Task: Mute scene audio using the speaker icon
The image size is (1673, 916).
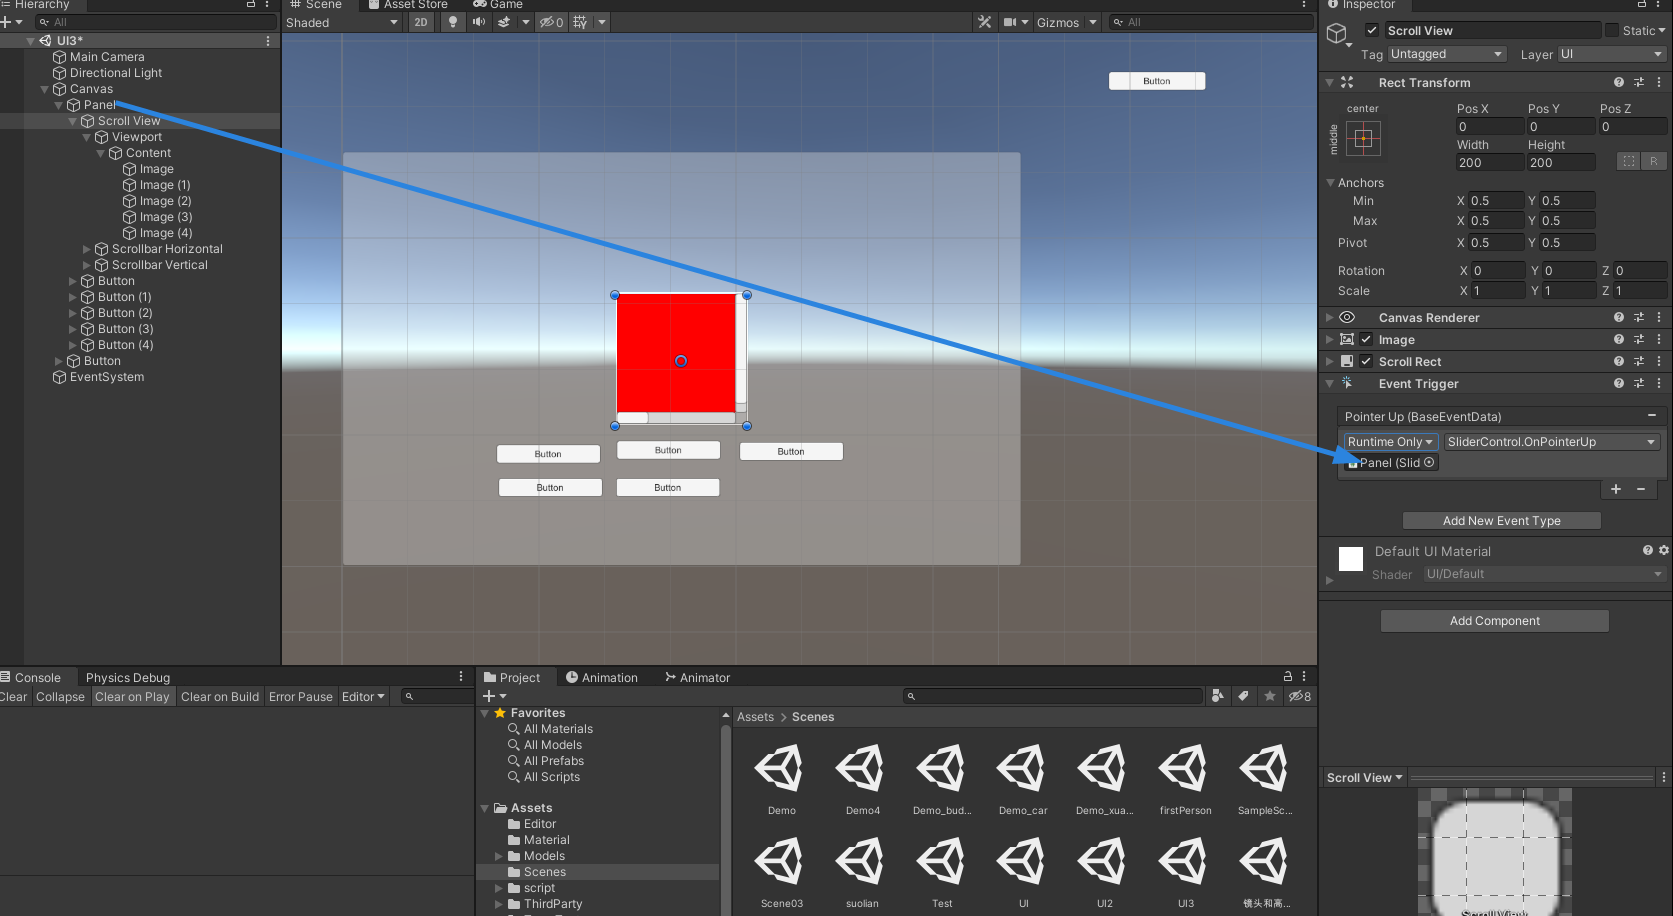Action: tap(479, 22)
